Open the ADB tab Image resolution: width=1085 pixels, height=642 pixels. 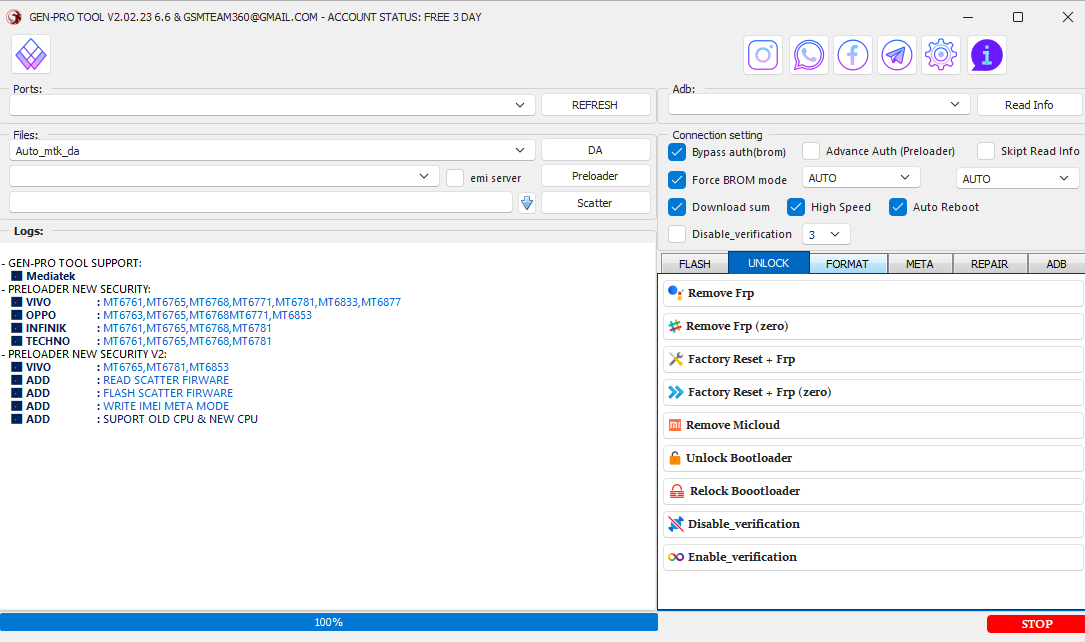point(1056,264)
